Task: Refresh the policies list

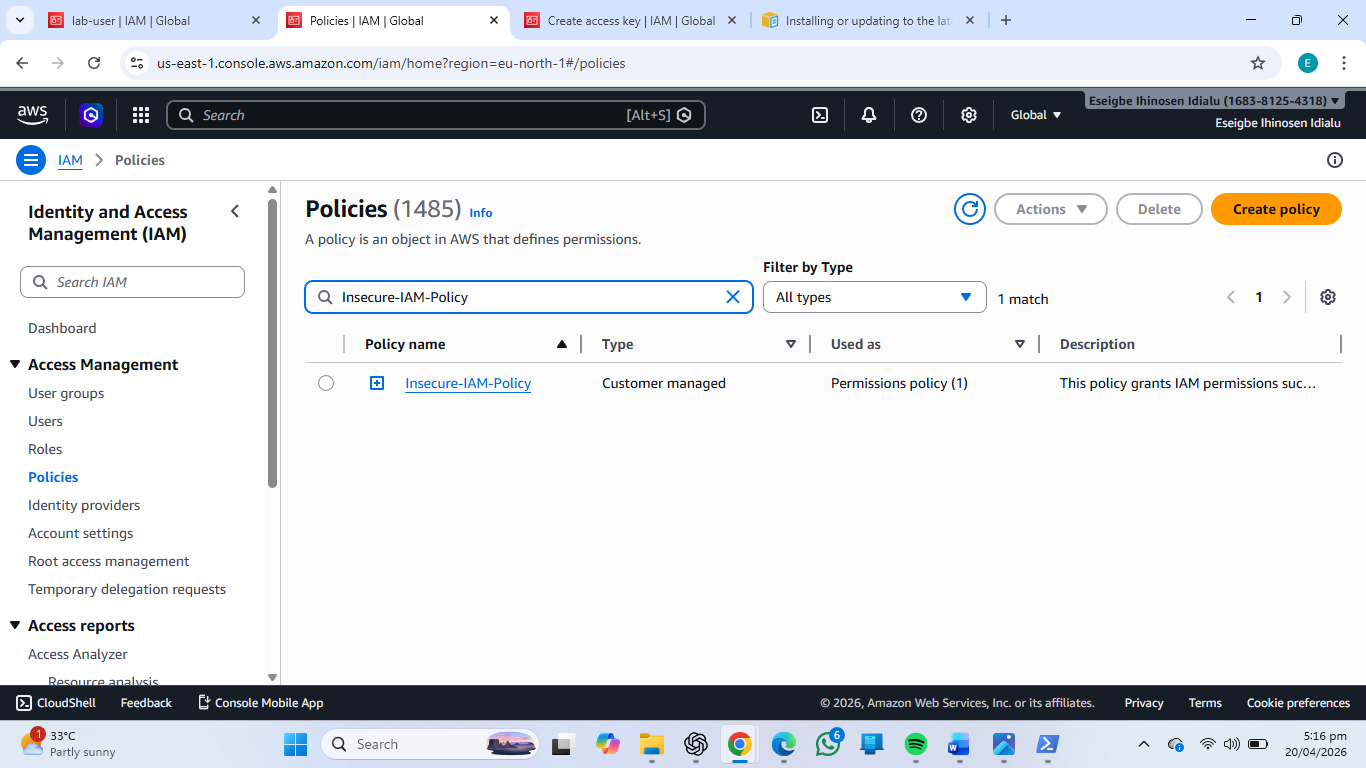Action: point(970,209)
